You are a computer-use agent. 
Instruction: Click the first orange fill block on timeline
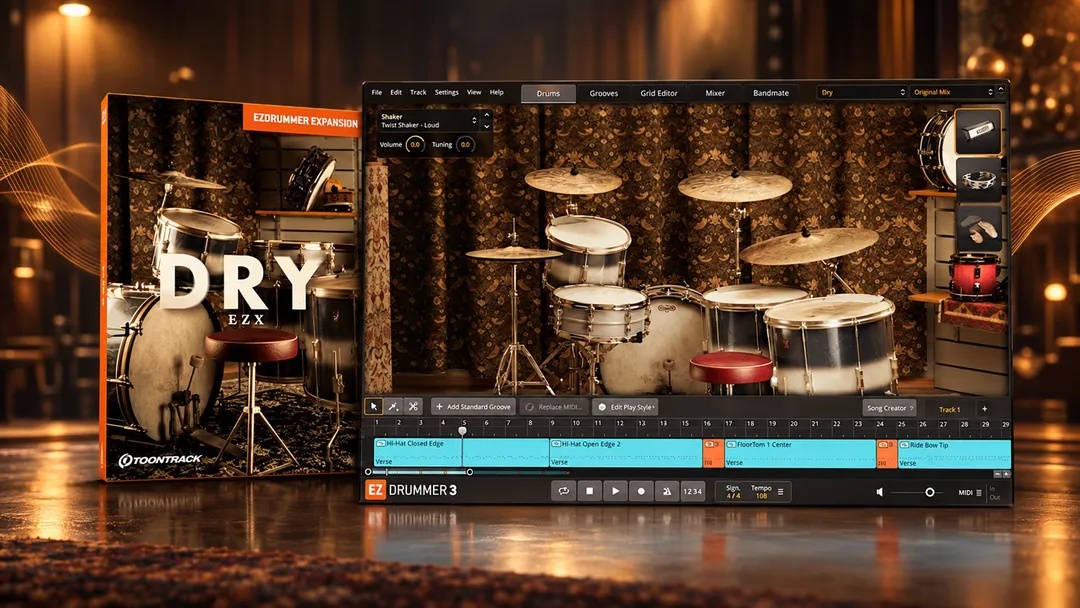coord(713,453)
